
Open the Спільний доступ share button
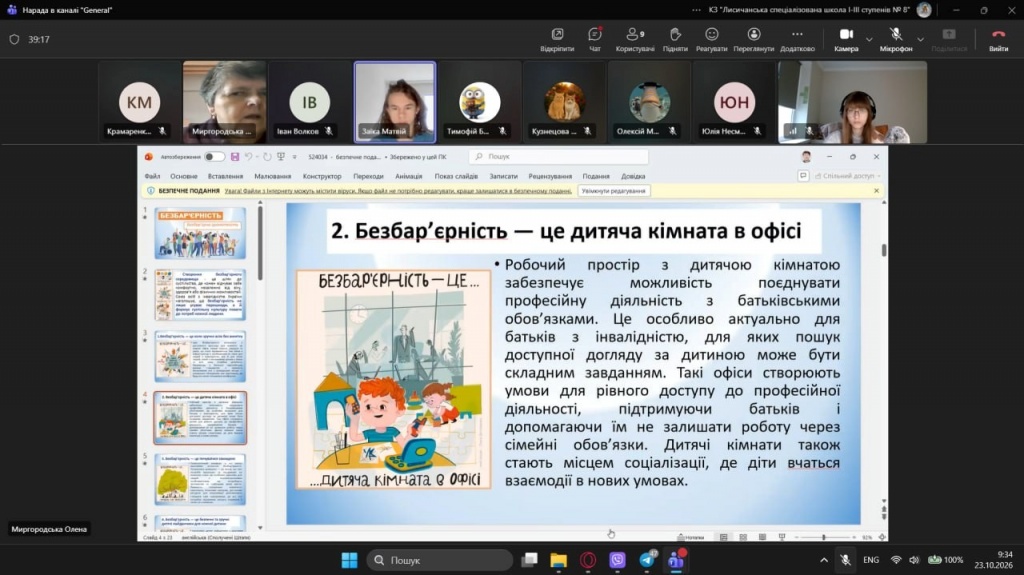coord(847,176)
